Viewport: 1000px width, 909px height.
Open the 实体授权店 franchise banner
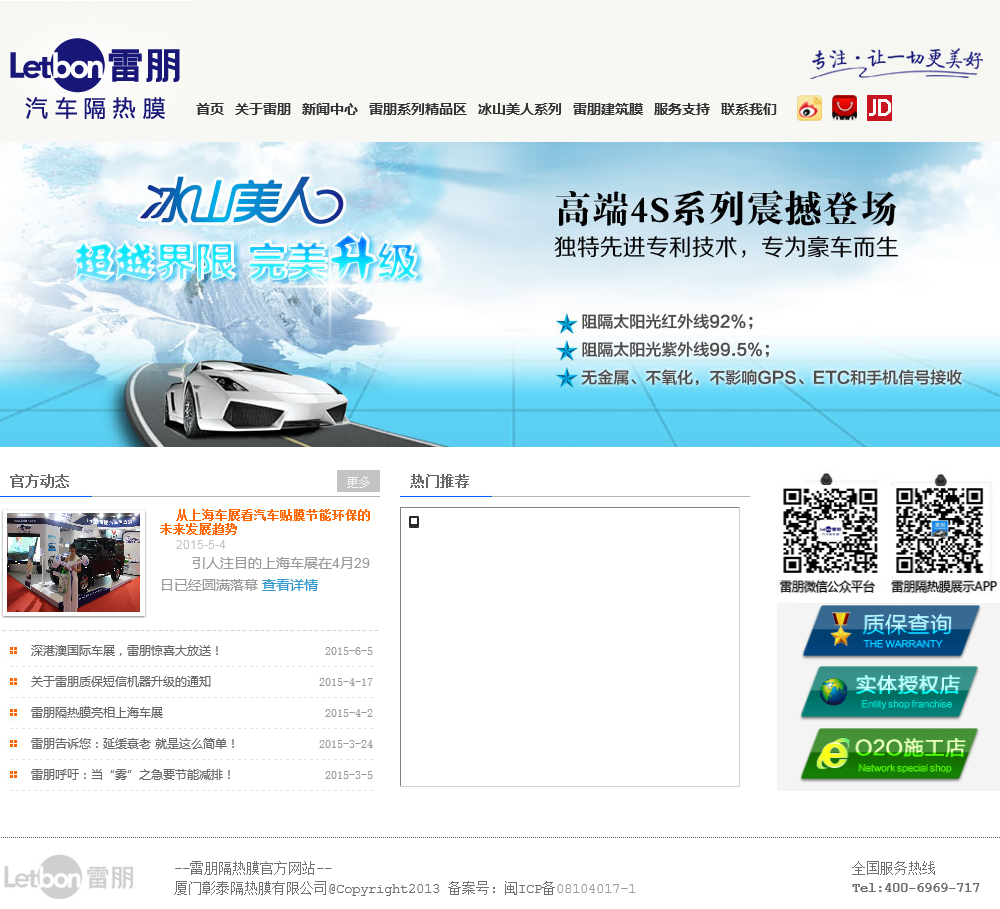pyautogui.click(x=889, y=692)
